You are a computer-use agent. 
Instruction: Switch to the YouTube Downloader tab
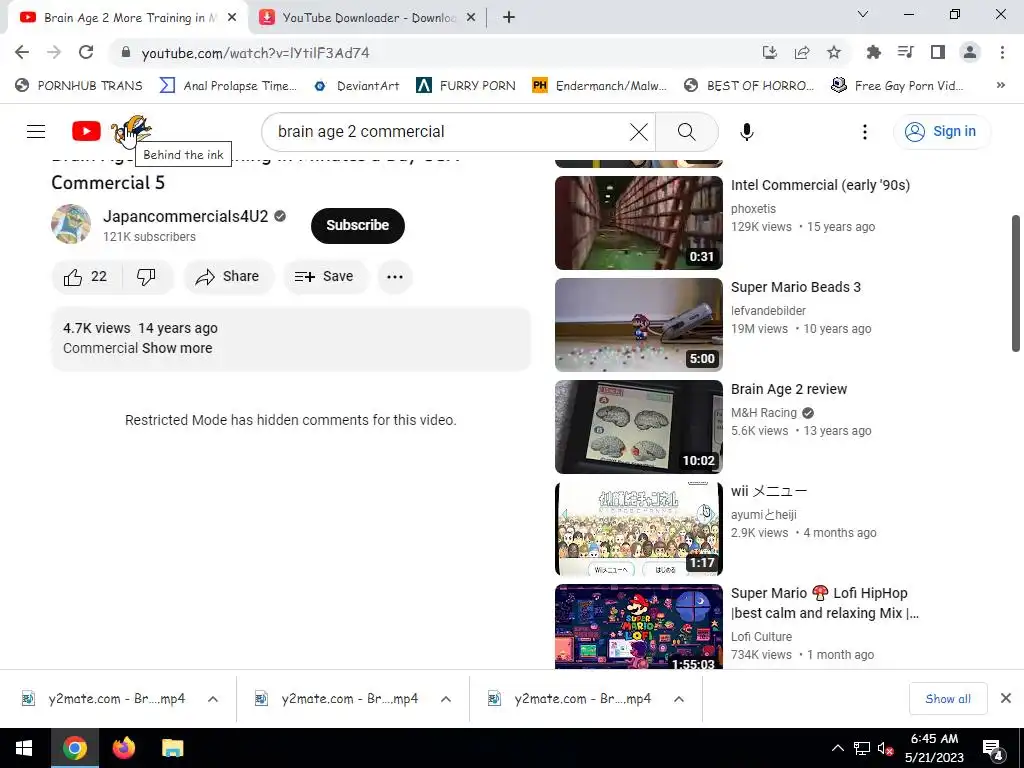(368, 18)
